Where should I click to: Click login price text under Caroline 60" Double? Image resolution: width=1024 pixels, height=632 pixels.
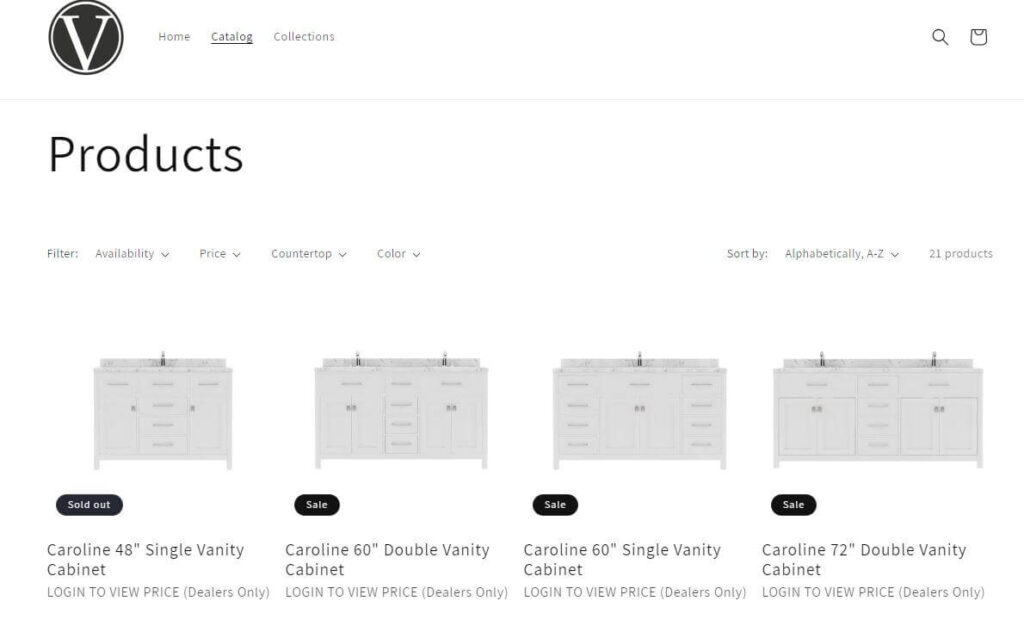click(396, 592)
